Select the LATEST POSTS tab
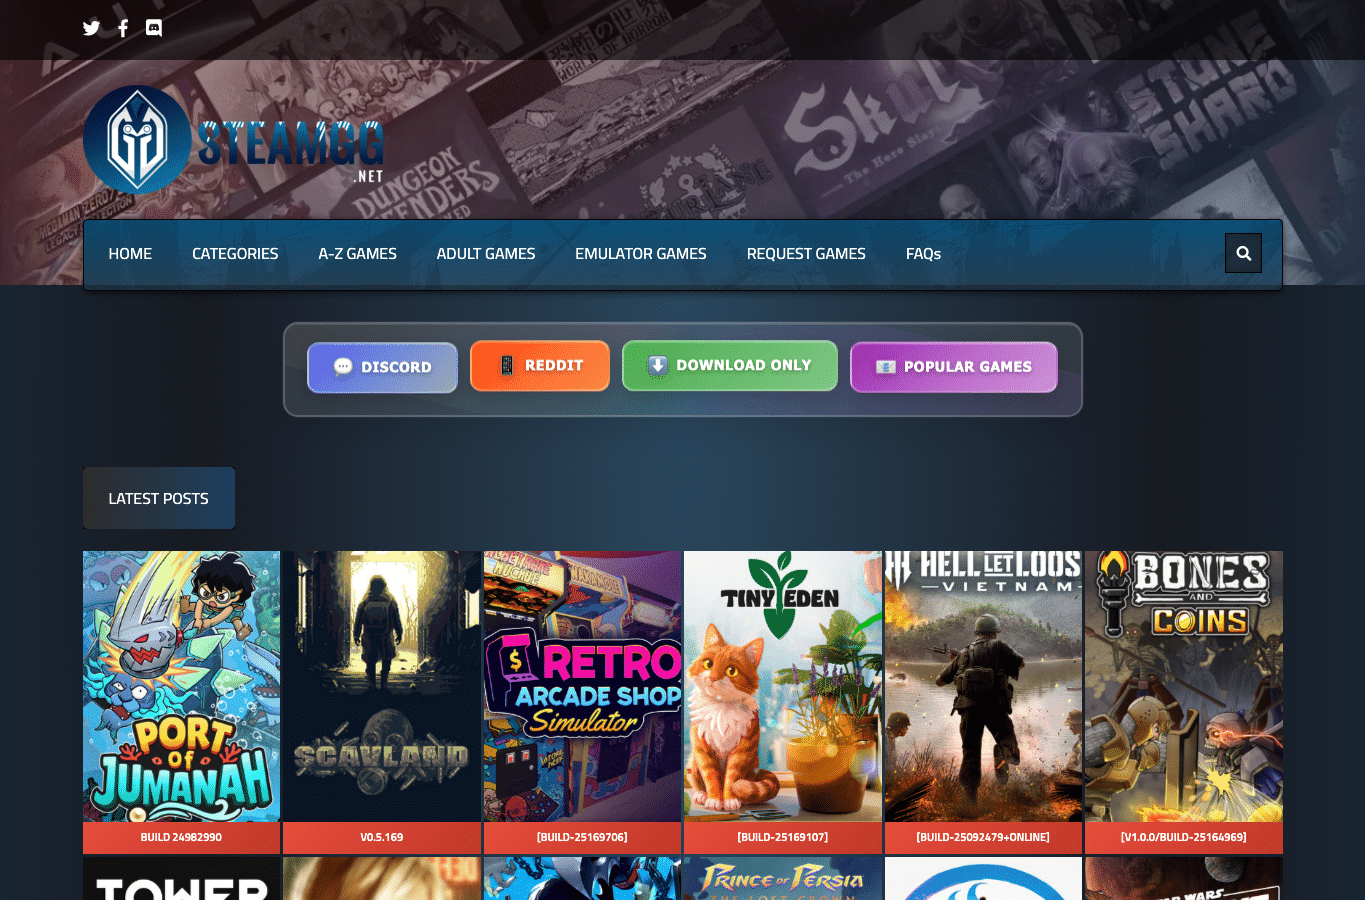This screenshot has width=1365, height=900. 159,498
